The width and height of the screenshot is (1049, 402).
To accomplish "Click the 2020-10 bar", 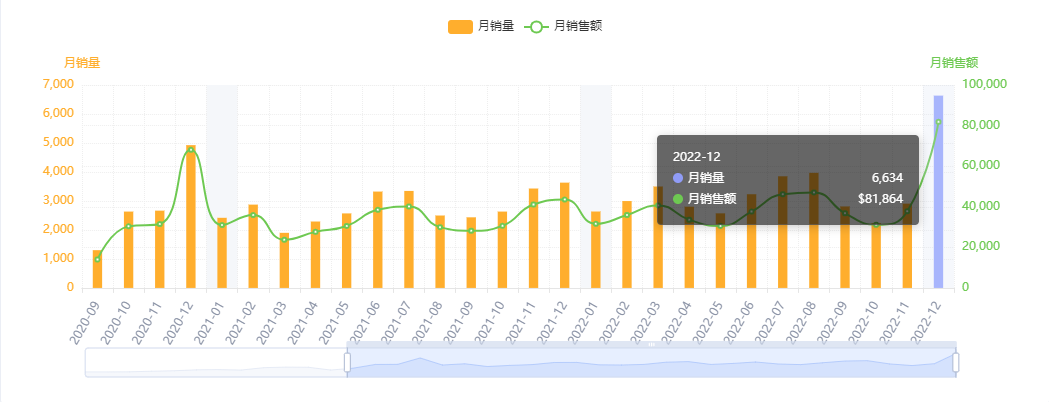I will click(128, 250).
